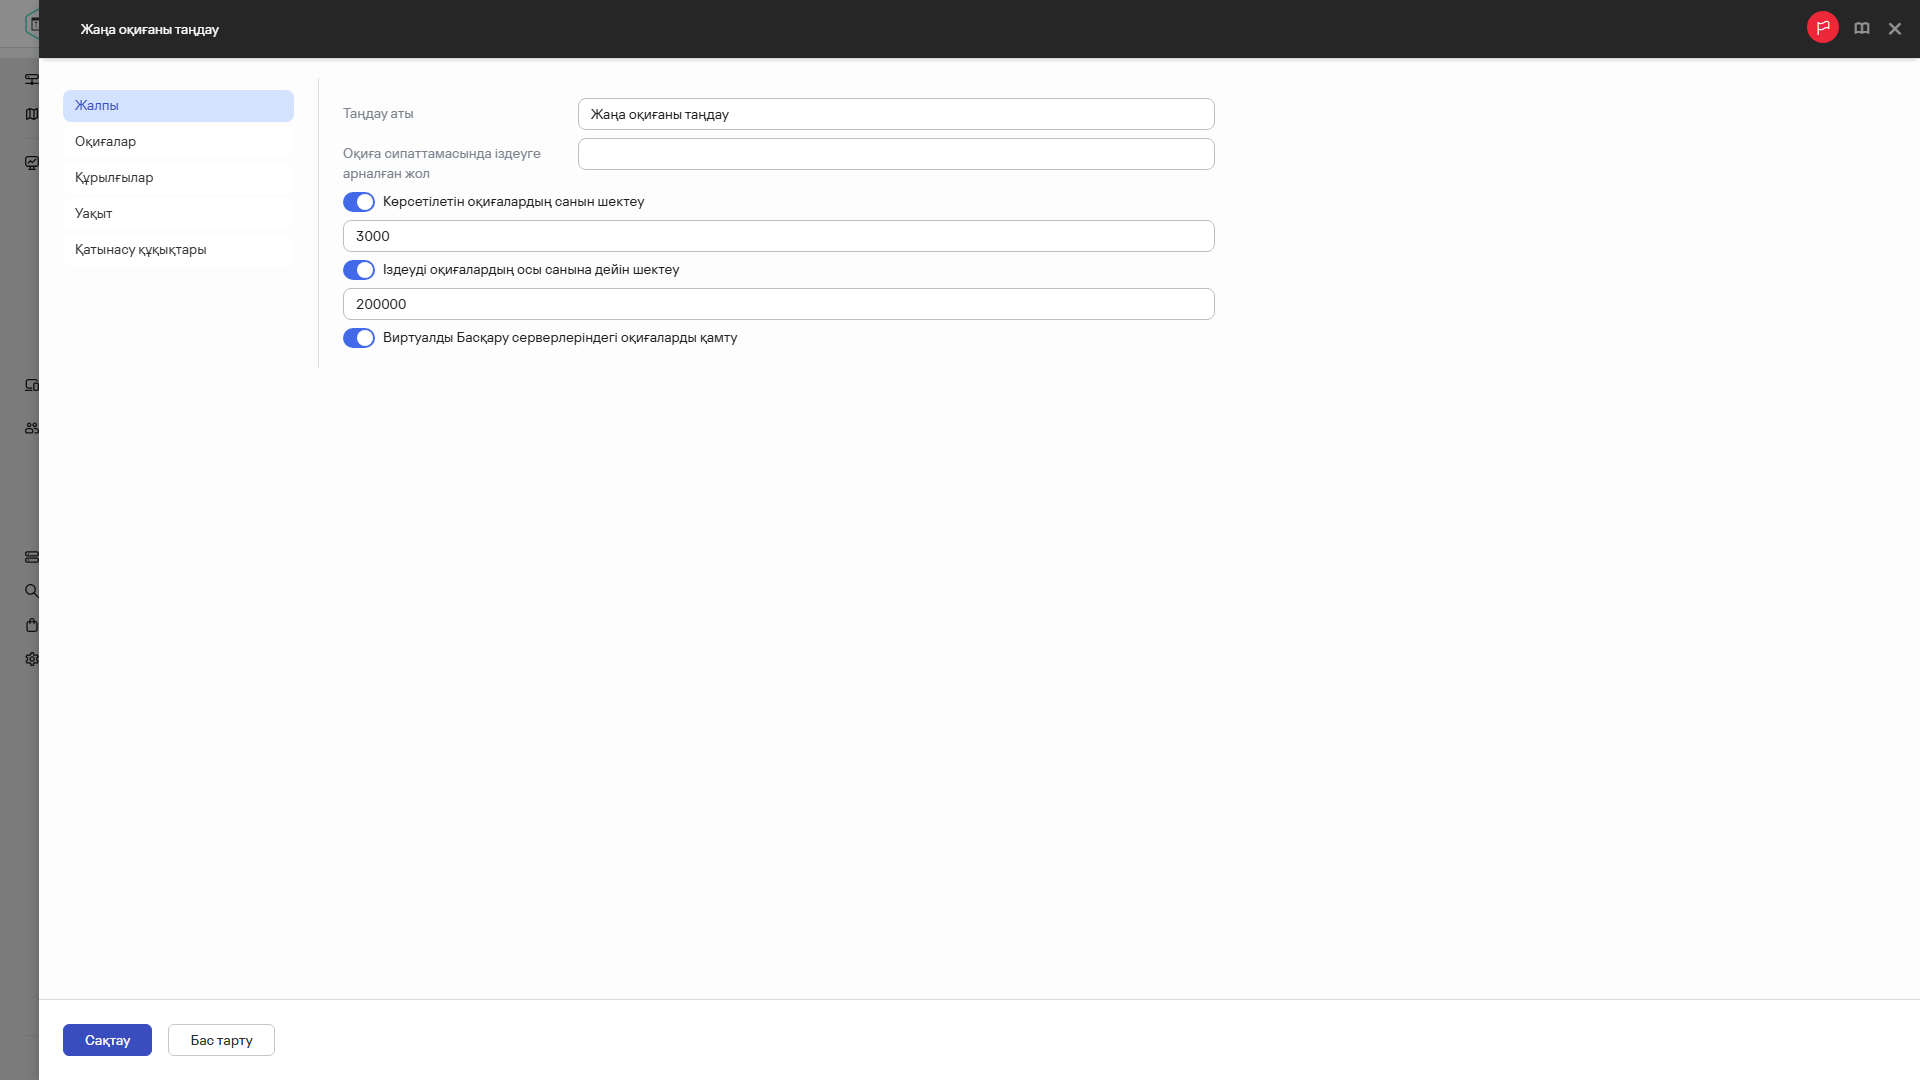Viewport: 1920px width, 1080px height.
Task: Click the shopping bag marketplace icon
Action: [x=32, y=625]
